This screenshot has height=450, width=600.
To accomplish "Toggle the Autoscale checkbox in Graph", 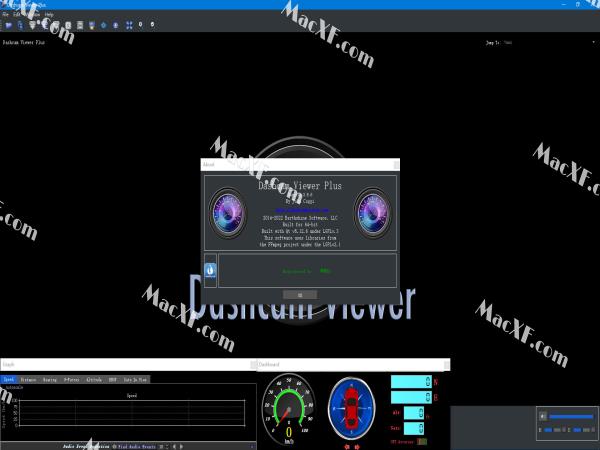I will click(x=13, y=387).
